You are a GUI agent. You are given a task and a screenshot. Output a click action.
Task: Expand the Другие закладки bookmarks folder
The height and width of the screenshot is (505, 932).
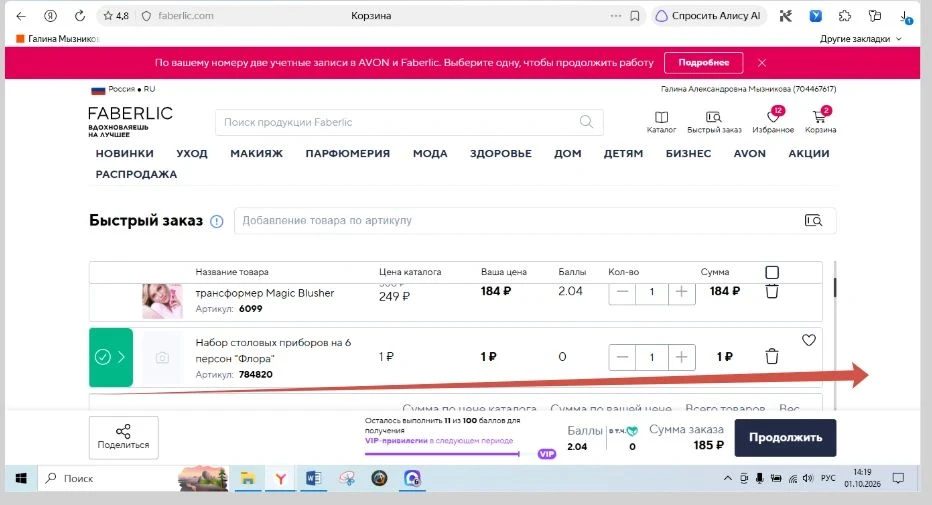pos(861,39)
